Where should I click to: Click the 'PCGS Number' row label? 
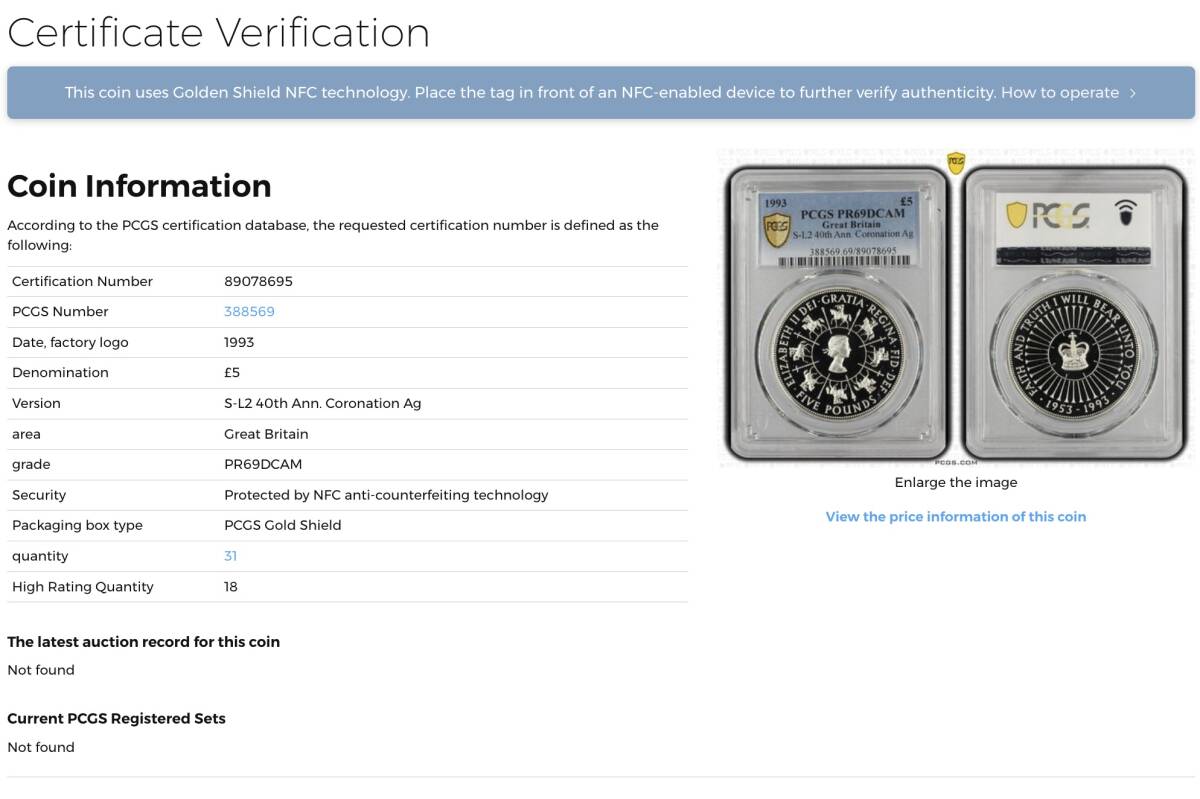(60, 312)
